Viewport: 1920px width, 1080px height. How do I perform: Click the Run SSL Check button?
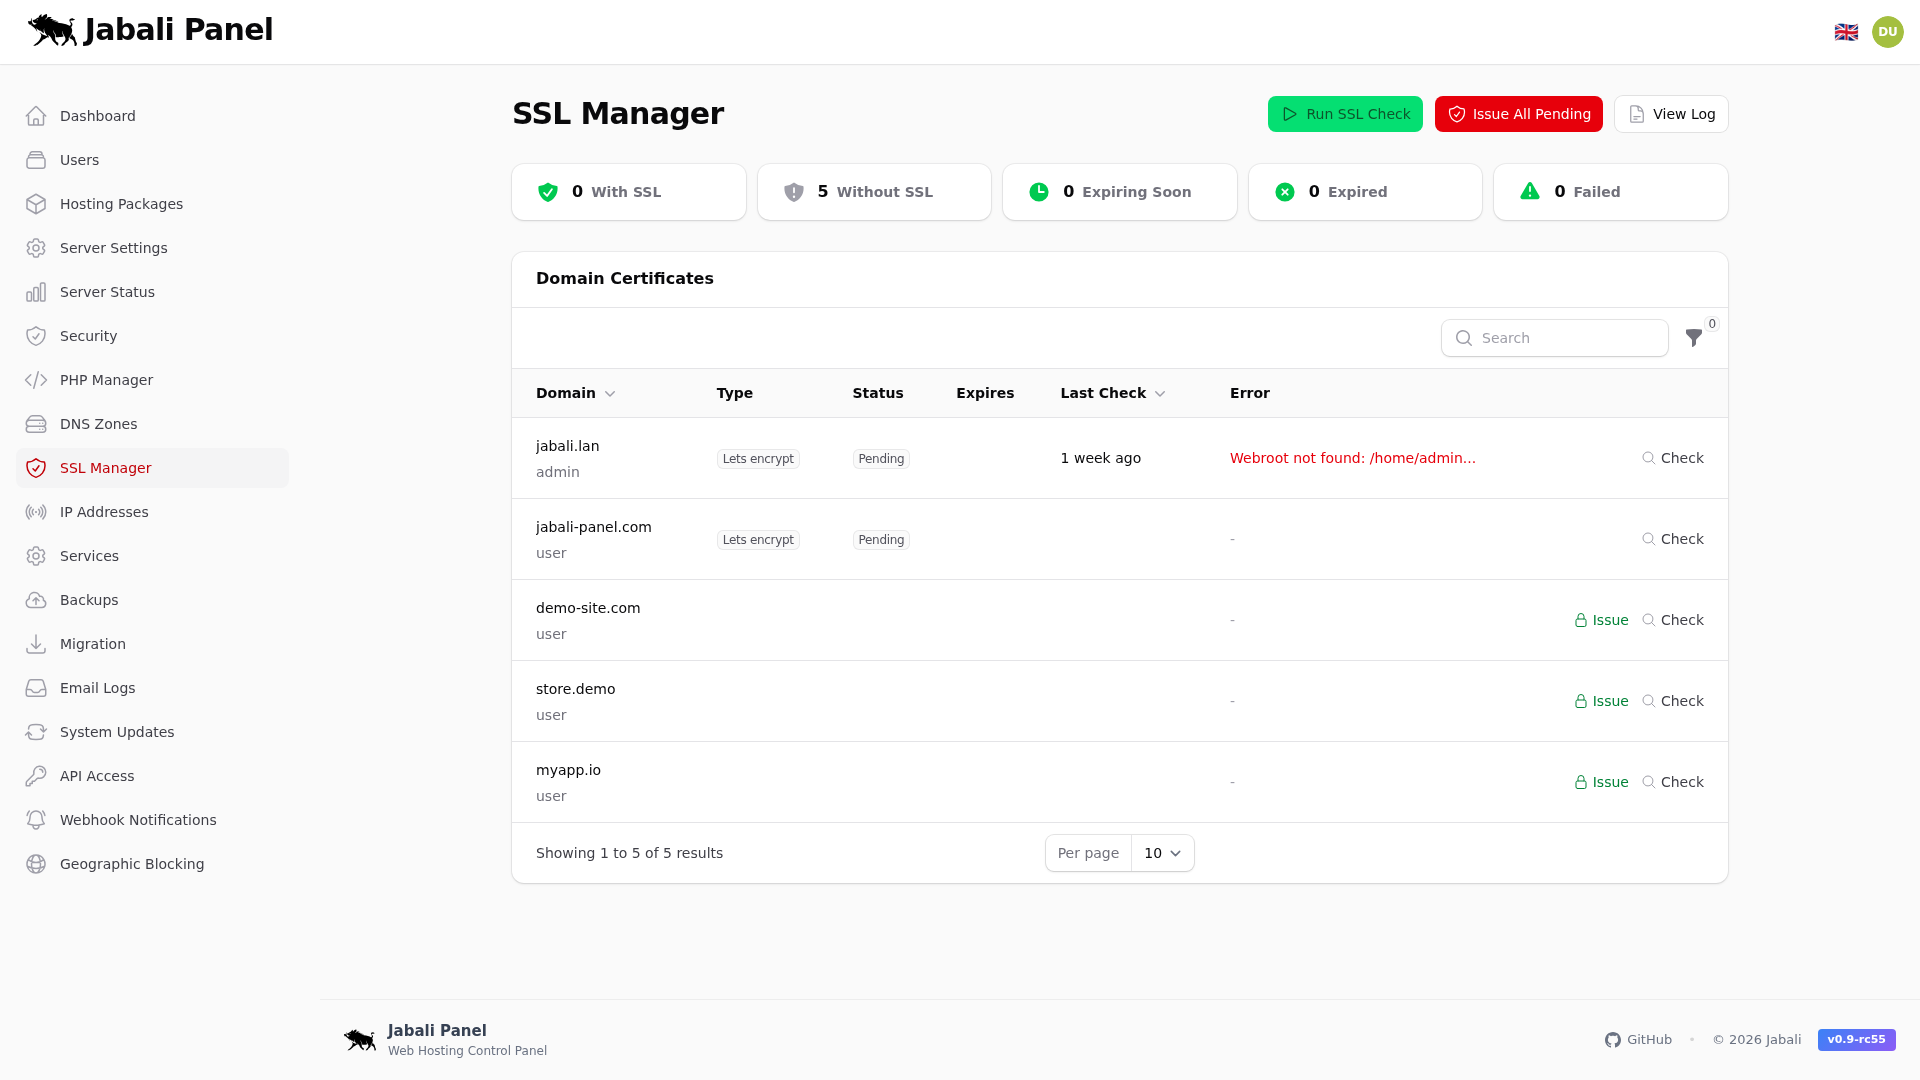(x=1345, y=114)
